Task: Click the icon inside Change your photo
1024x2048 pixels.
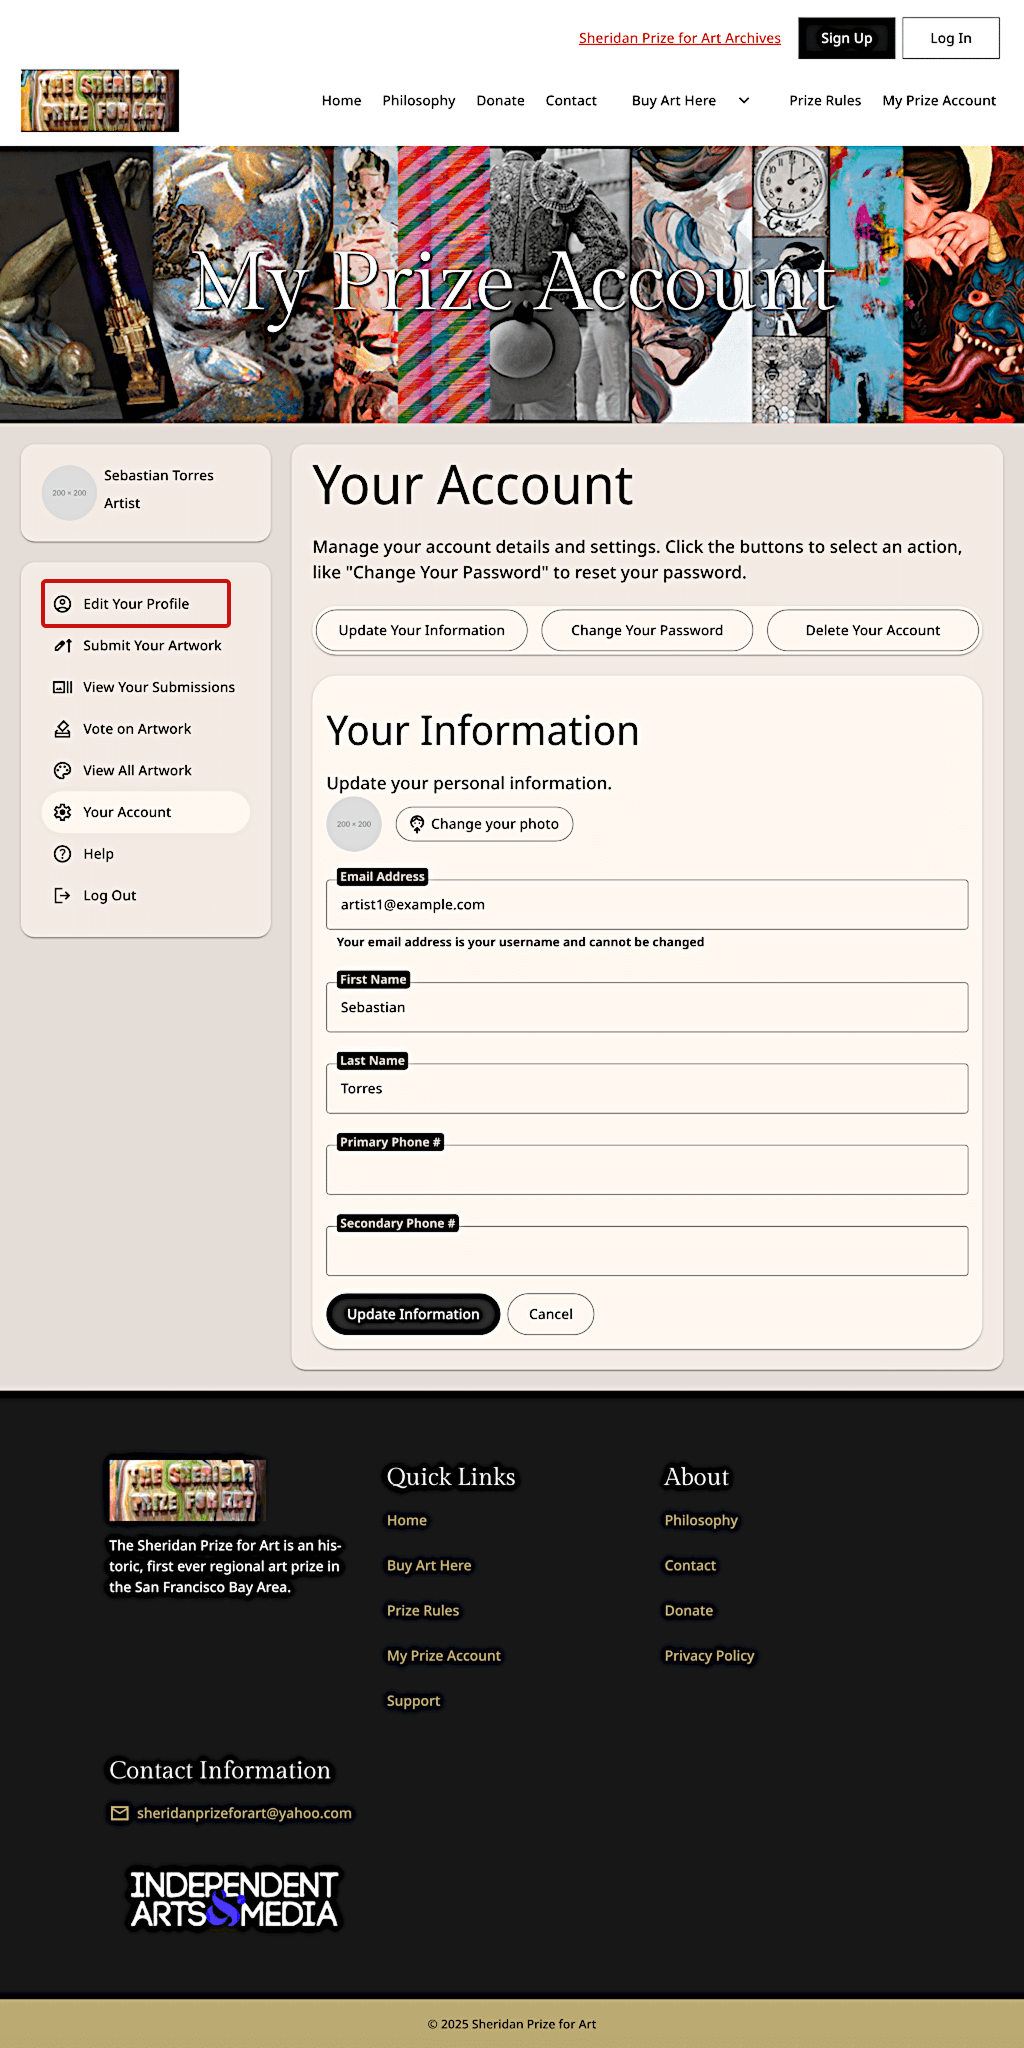Action: [417, 824]
